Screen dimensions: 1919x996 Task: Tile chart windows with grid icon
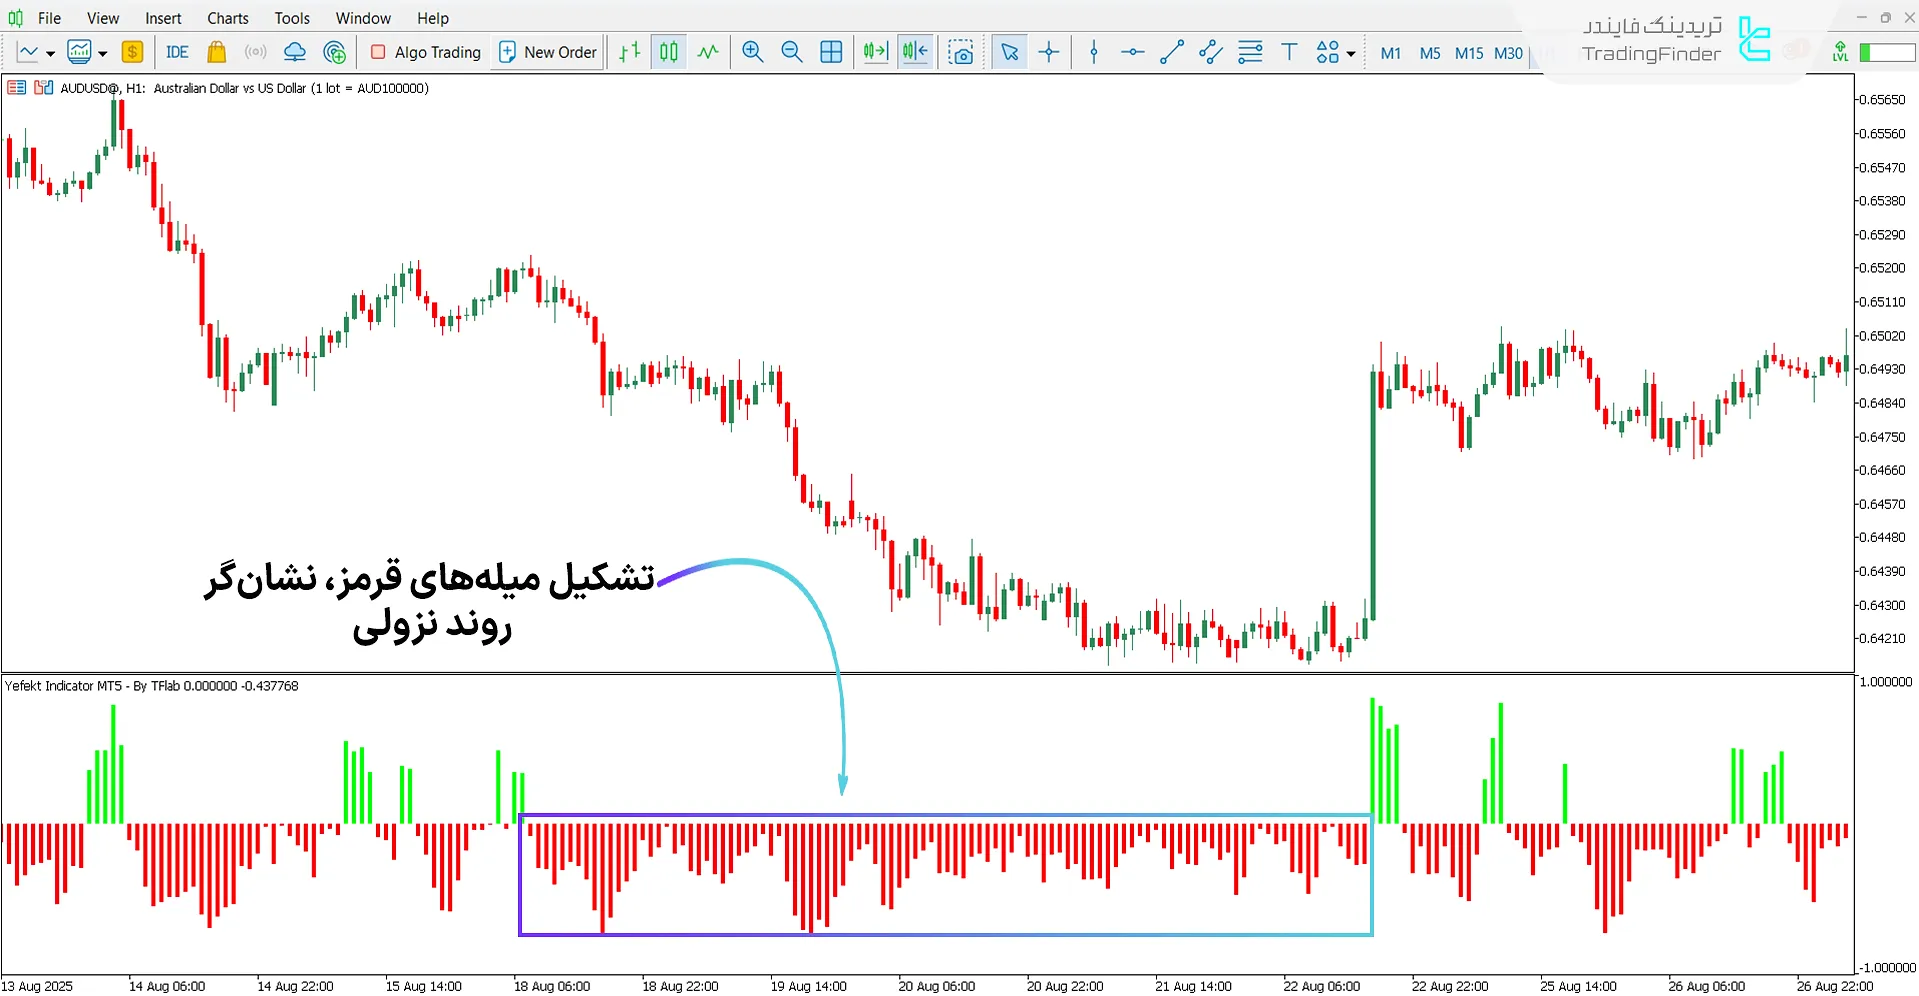click(831, 52)
